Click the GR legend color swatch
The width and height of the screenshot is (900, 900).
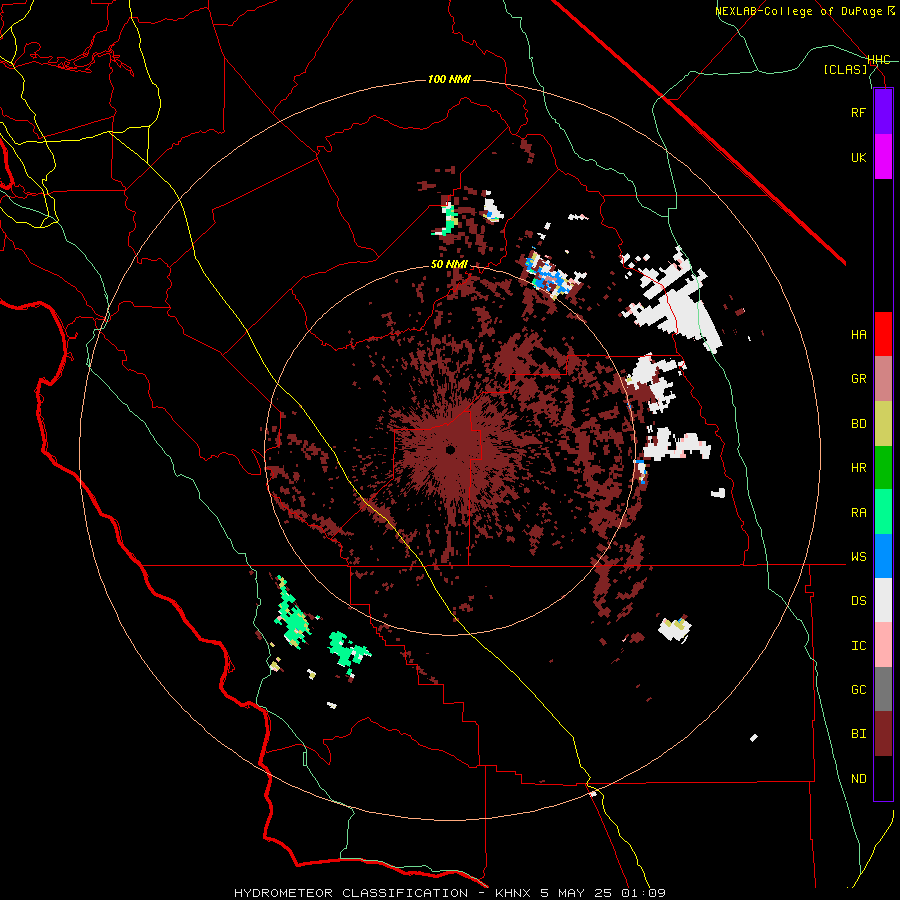tap(883, 379)
